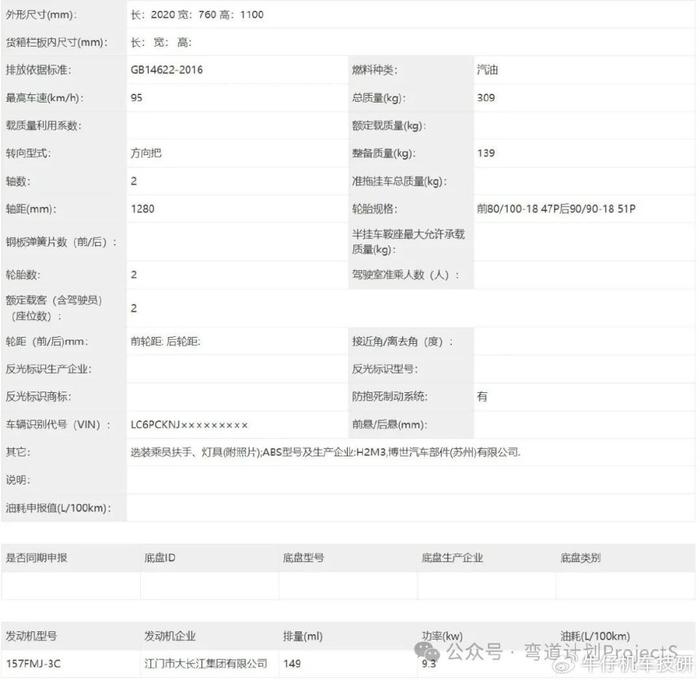Click the curb weight value 139
The image size is (700, 680).
point(486,153)
